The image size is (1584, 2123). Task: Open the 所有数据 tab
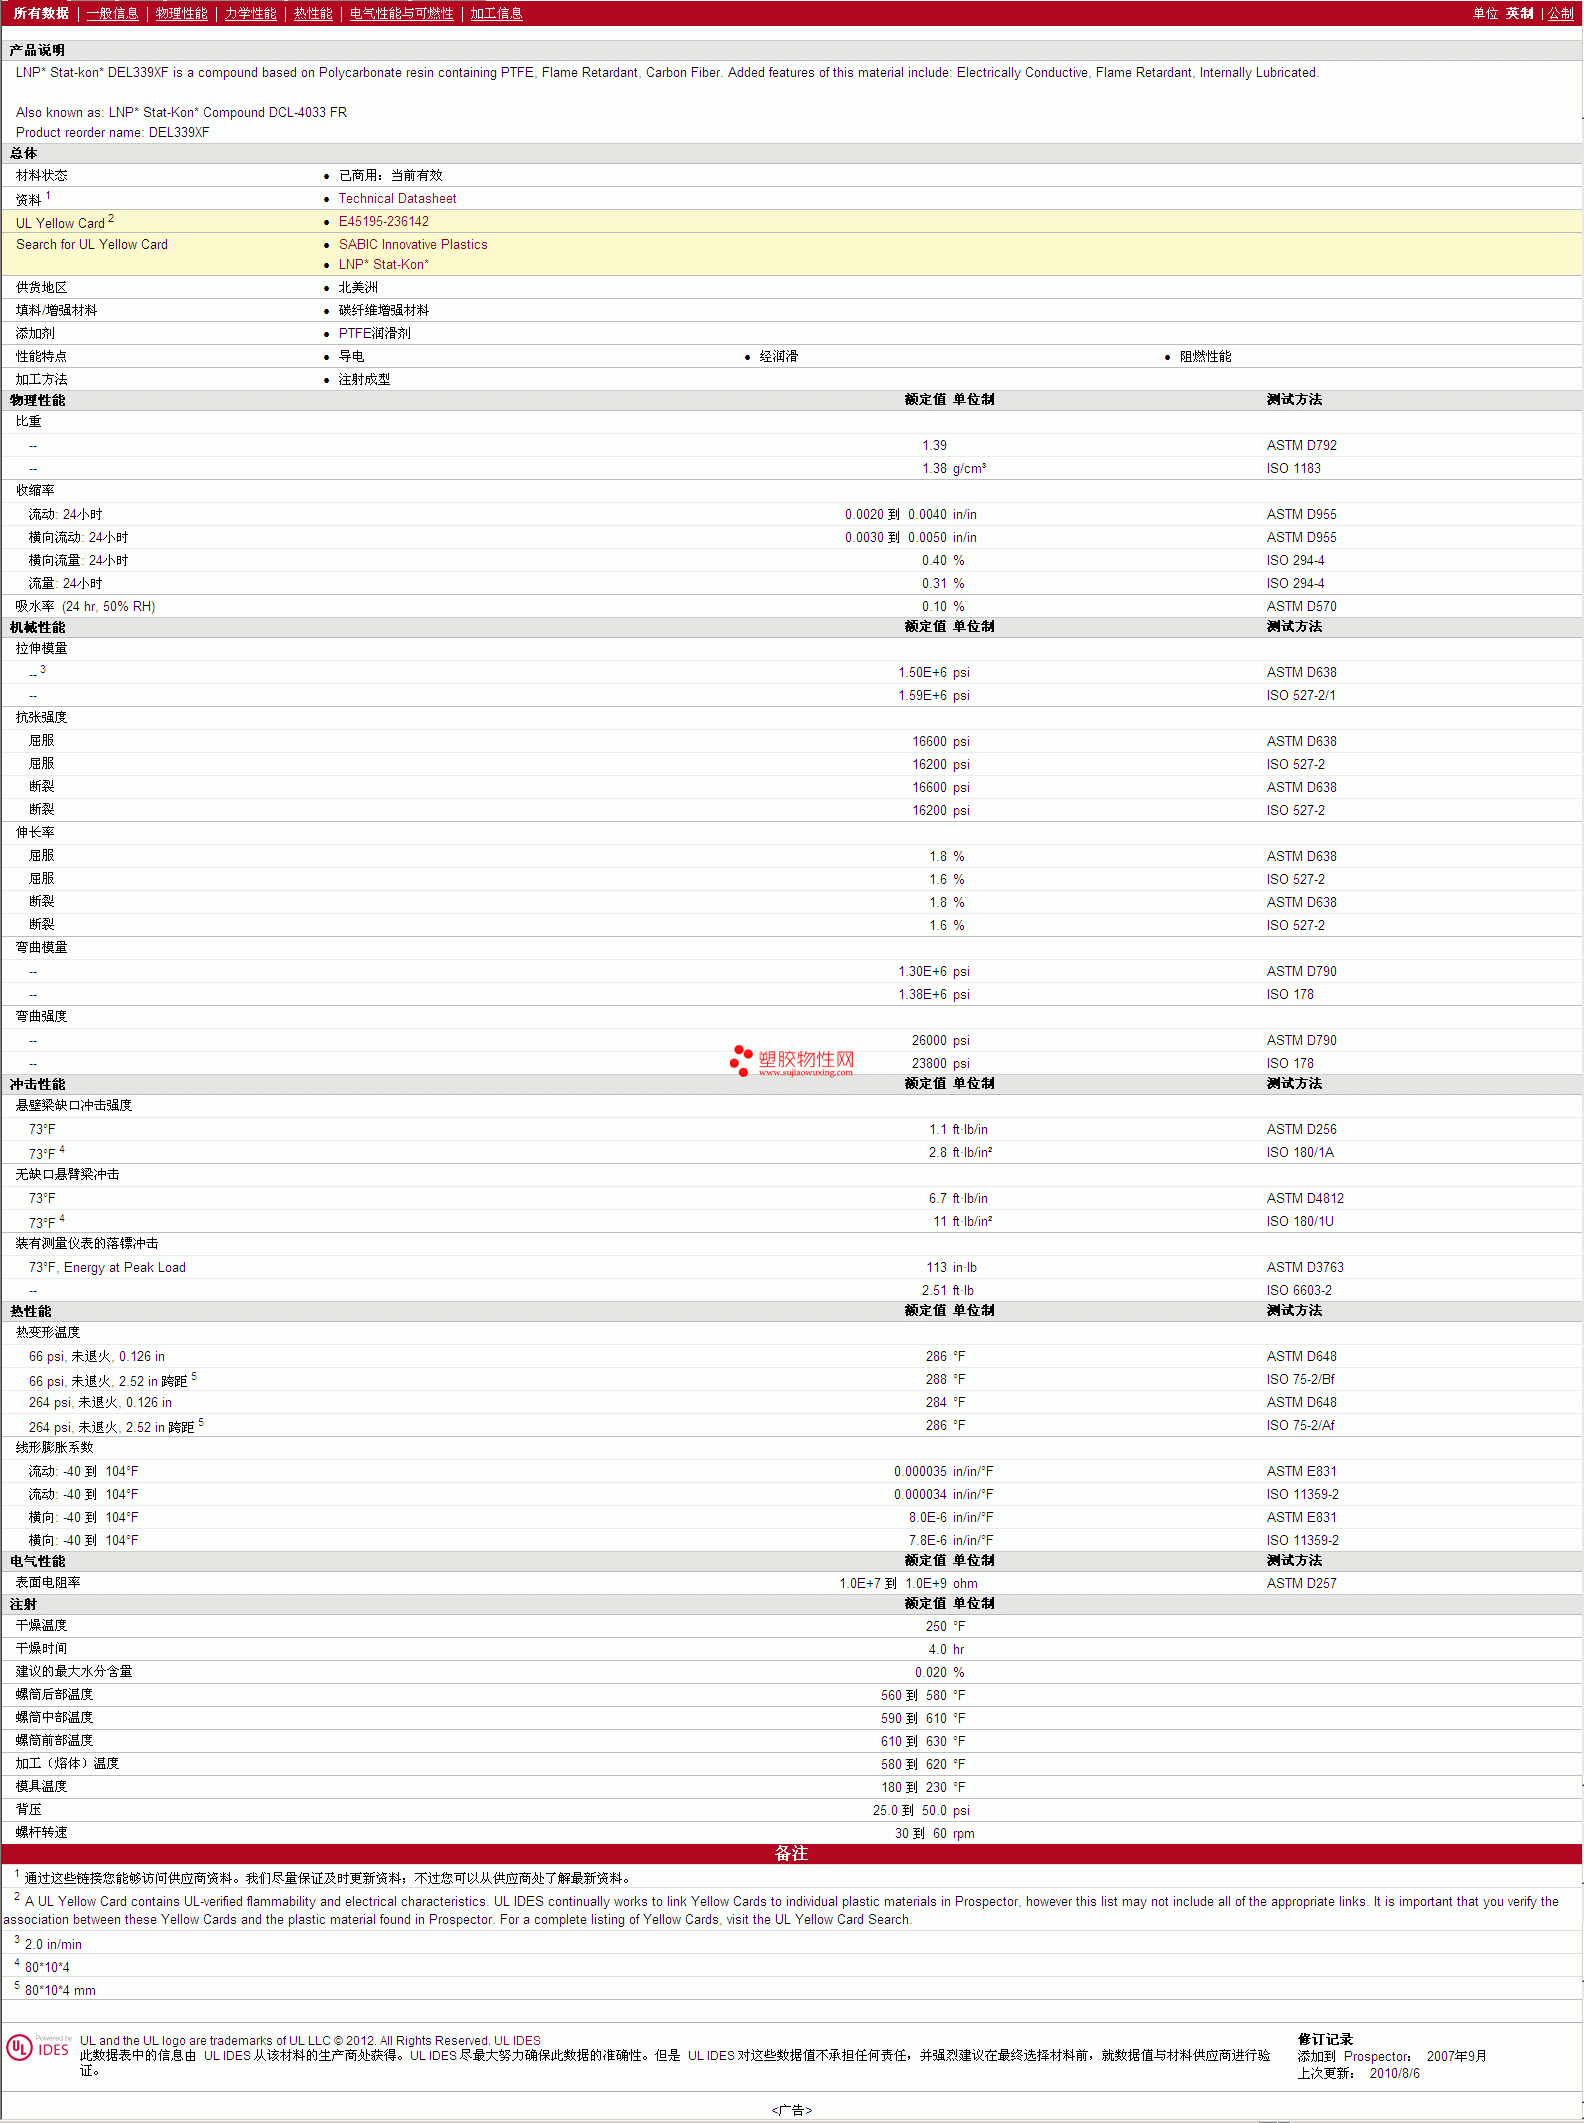(x=41, y=13)
